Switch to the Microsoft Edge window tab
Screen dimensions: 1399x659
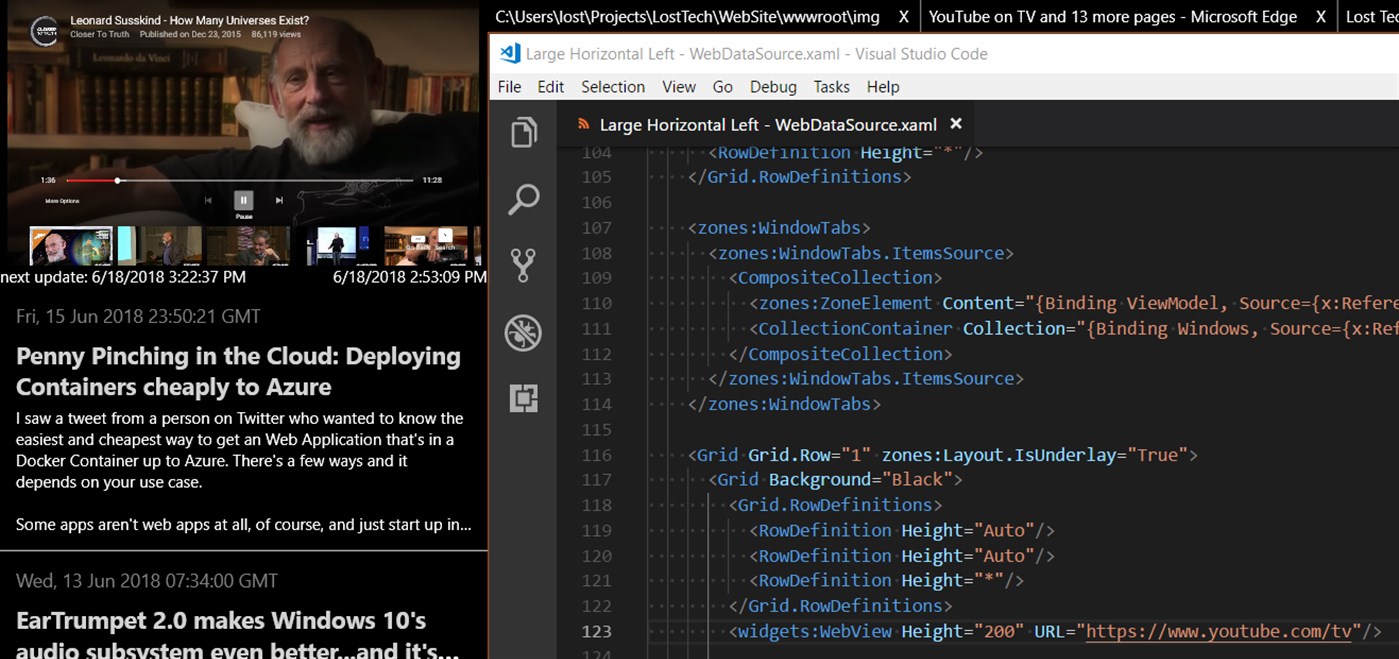[1113, 17]
